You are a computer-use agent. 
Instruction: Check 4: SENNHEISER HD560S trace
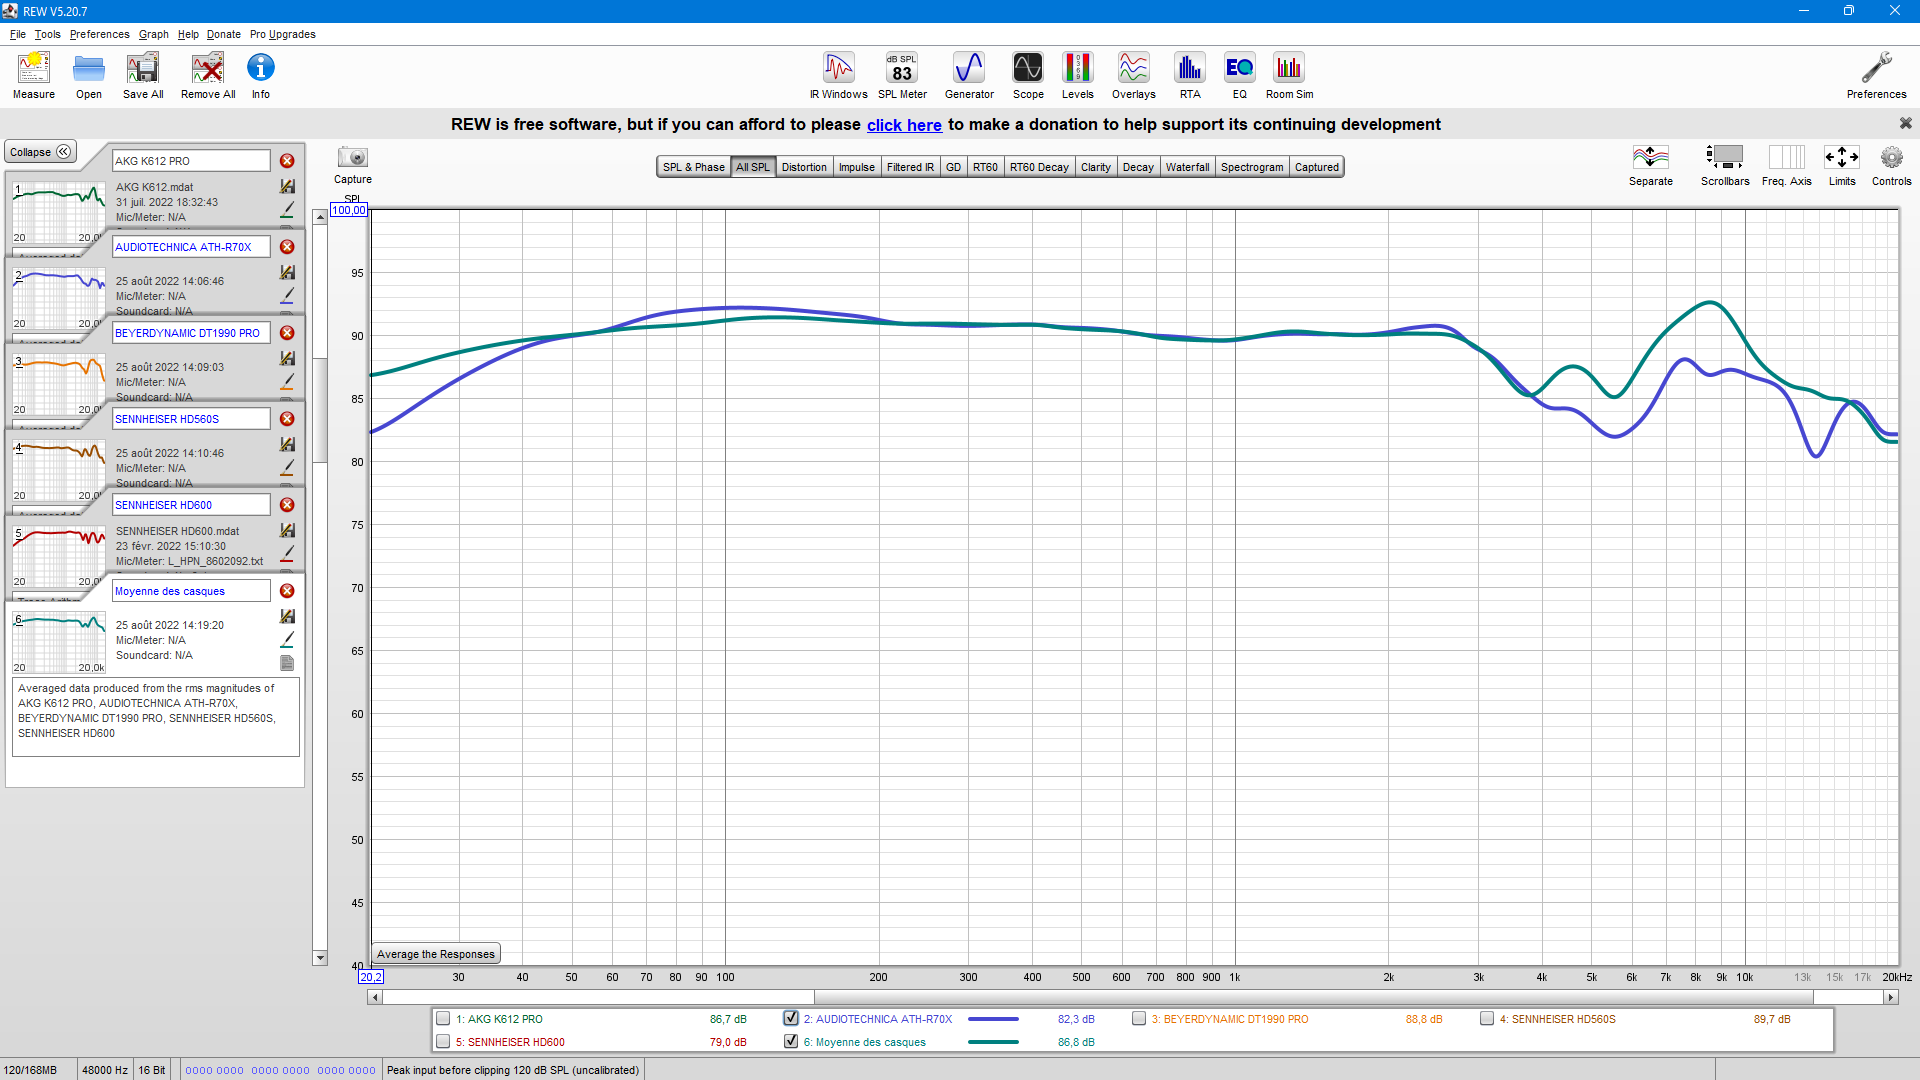[1487, 1019]
